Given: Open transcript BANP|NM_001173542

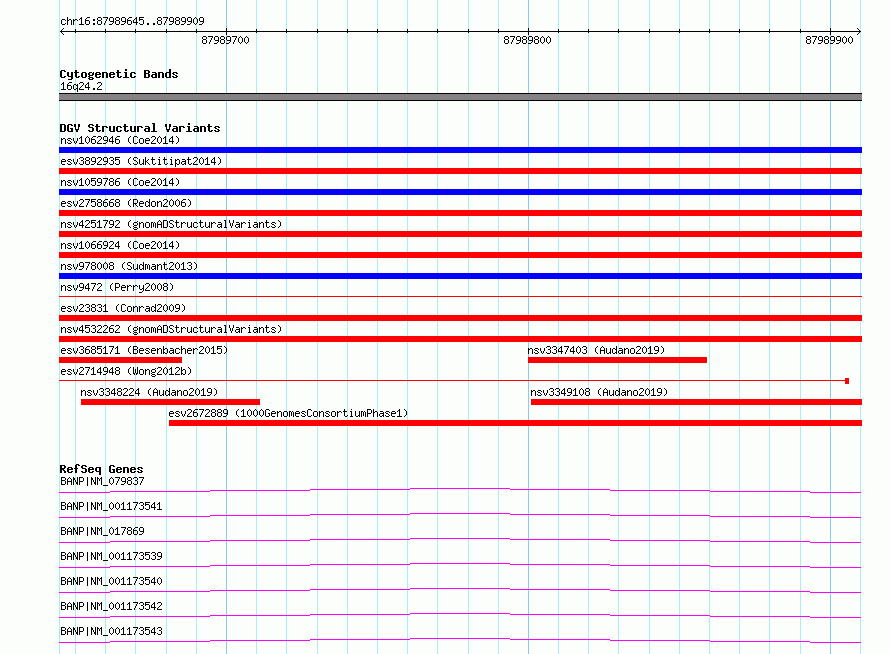Looking at the screenshot, I should [x=111, y=606].
